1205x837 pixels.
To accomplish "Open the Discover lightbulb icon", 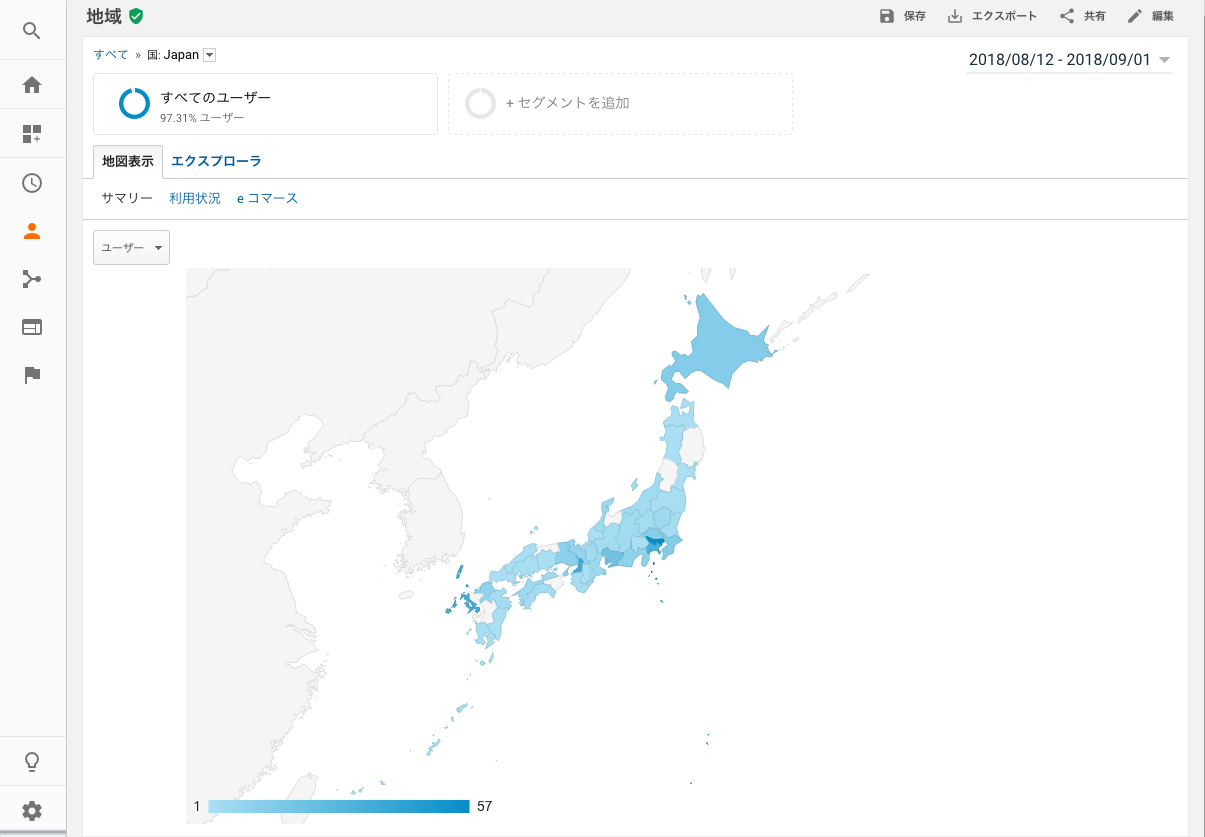I will 32,762.
